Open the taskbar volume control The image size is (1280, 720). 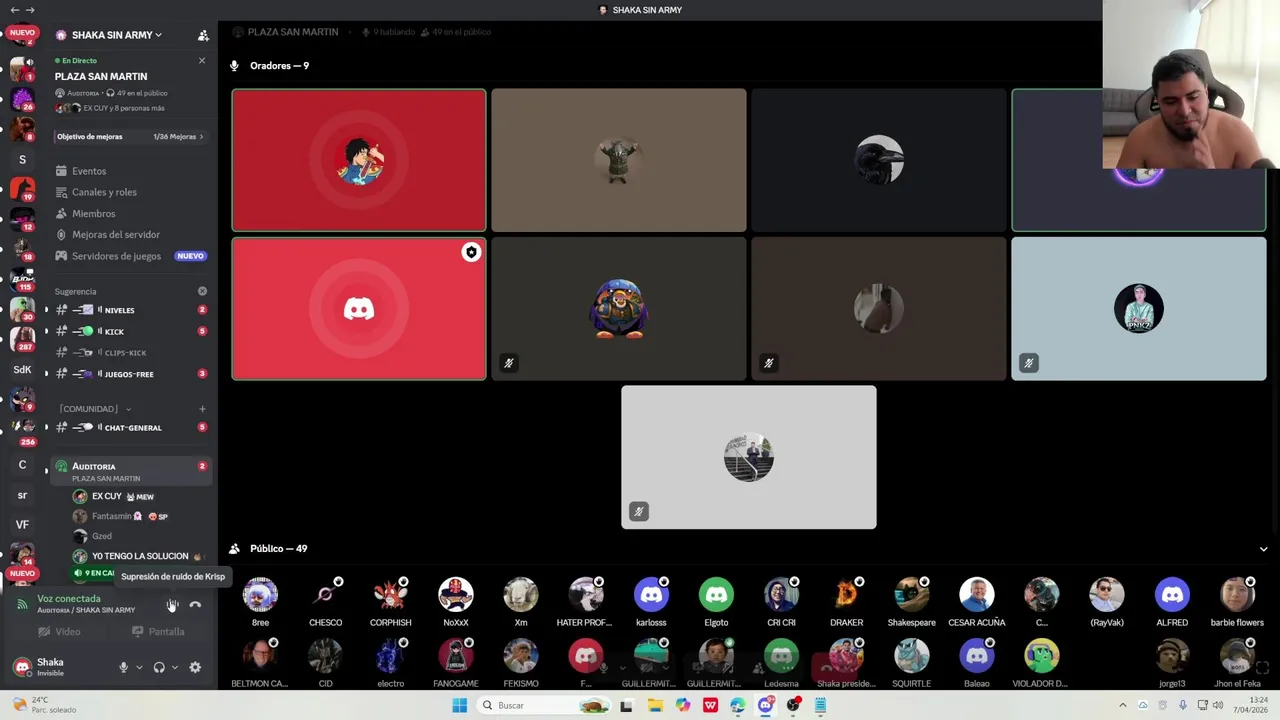coord(1217,705)
